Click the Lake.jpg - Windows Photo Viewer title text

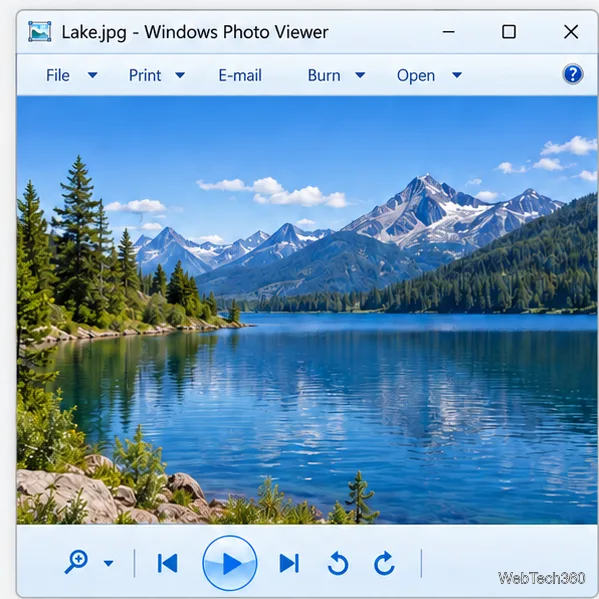coord(195,32)
